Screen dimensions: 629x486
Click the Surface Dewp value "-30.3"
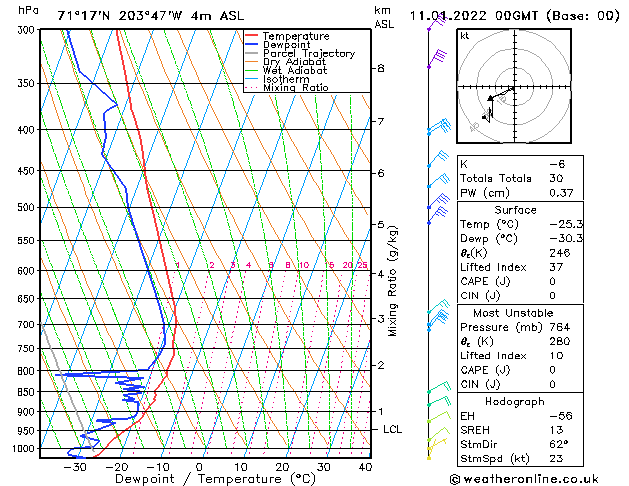pyautogui.click(x=566, y=239)
